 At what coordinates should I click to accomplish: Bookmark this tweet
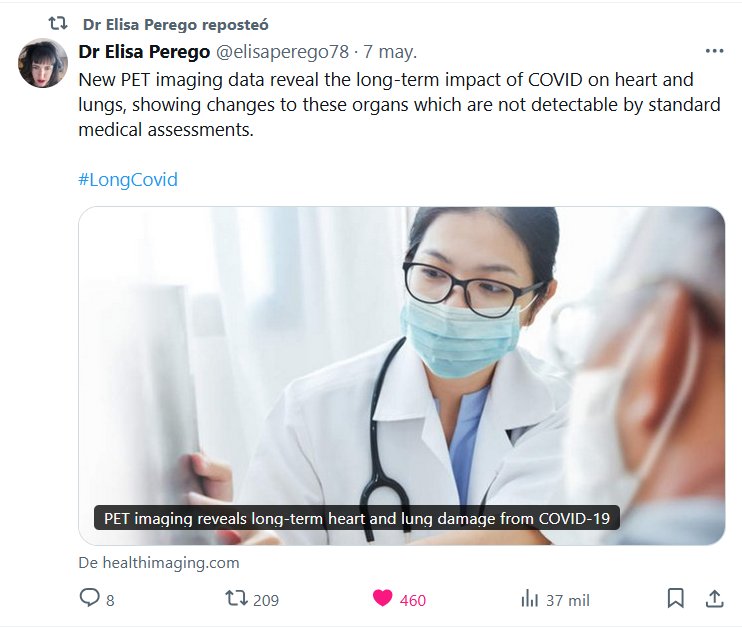(x=675, y=599)
